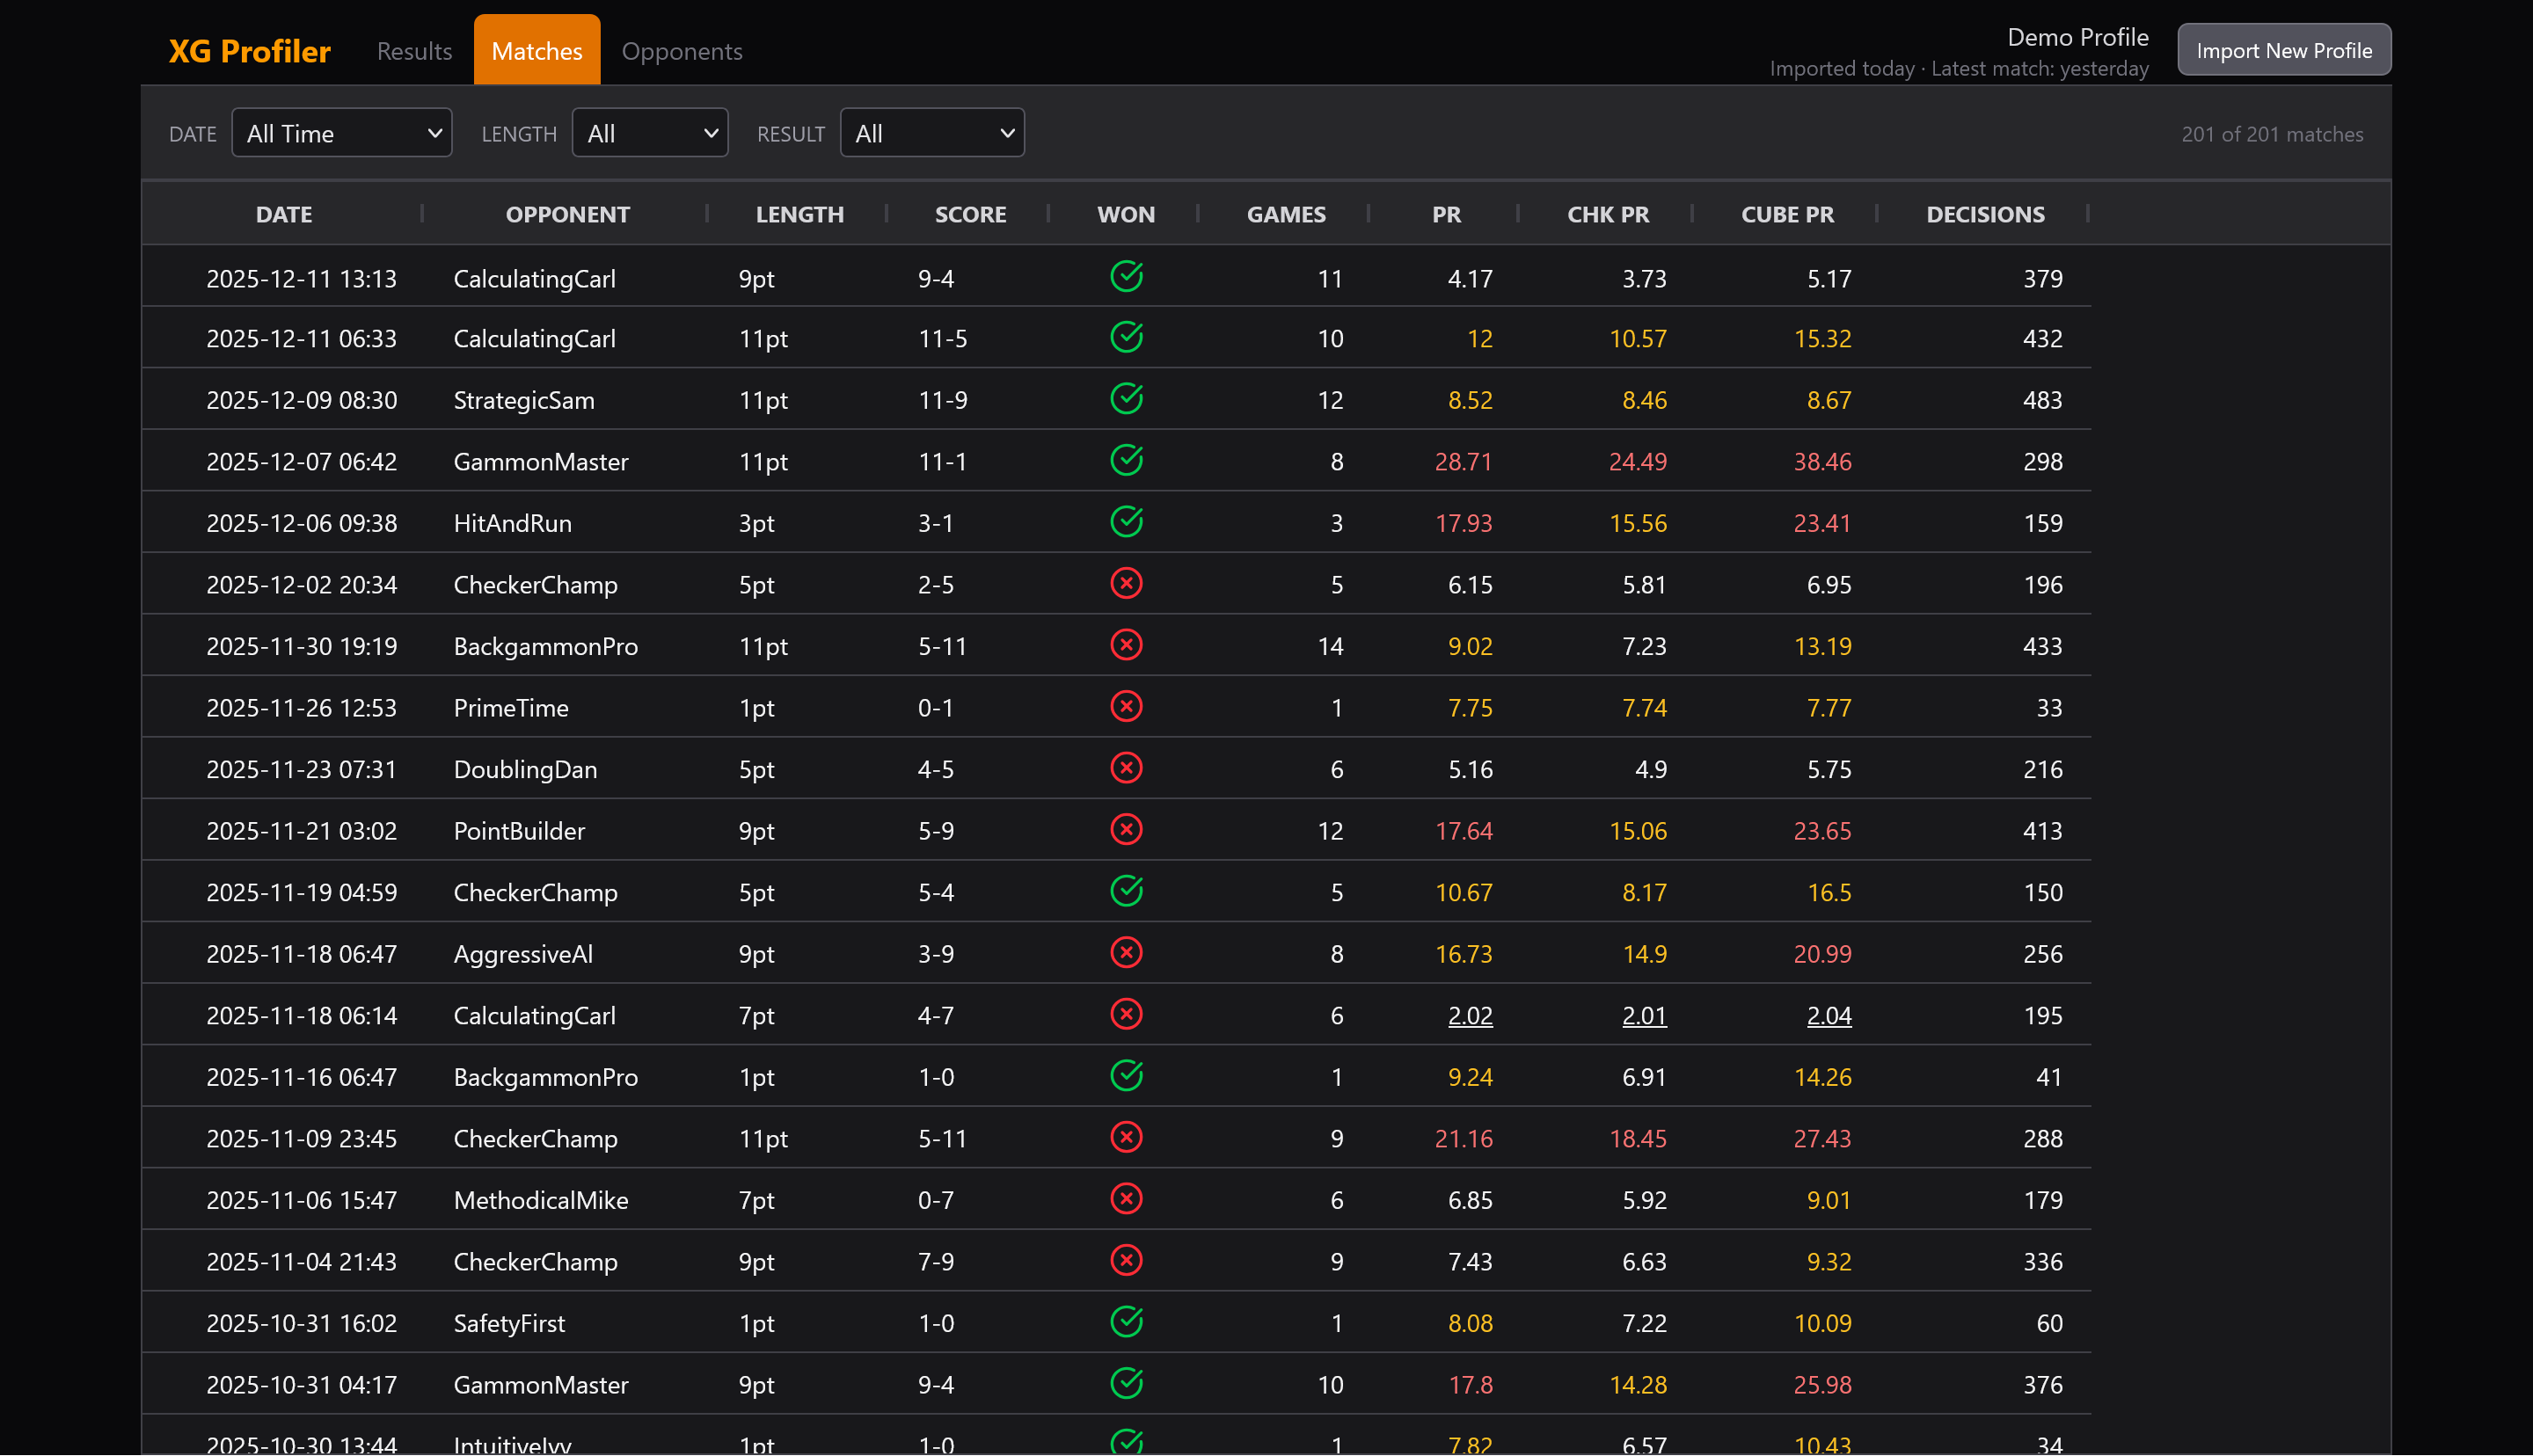Click green checkmark for SafetyFirst match
The width and height of the screenshot is (2533, 1456).
point(1126,1322)
